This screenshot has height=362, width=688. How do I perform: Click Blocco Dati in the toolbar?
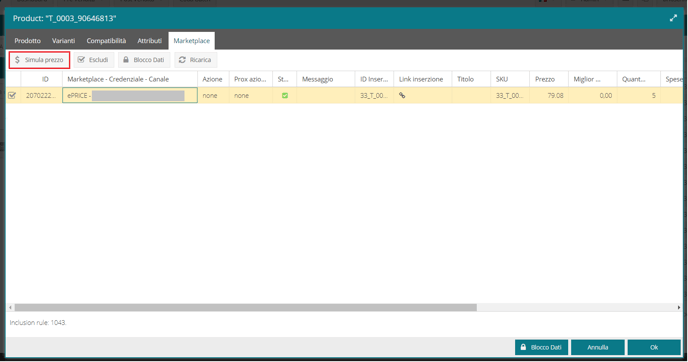[x=144, y=60]
